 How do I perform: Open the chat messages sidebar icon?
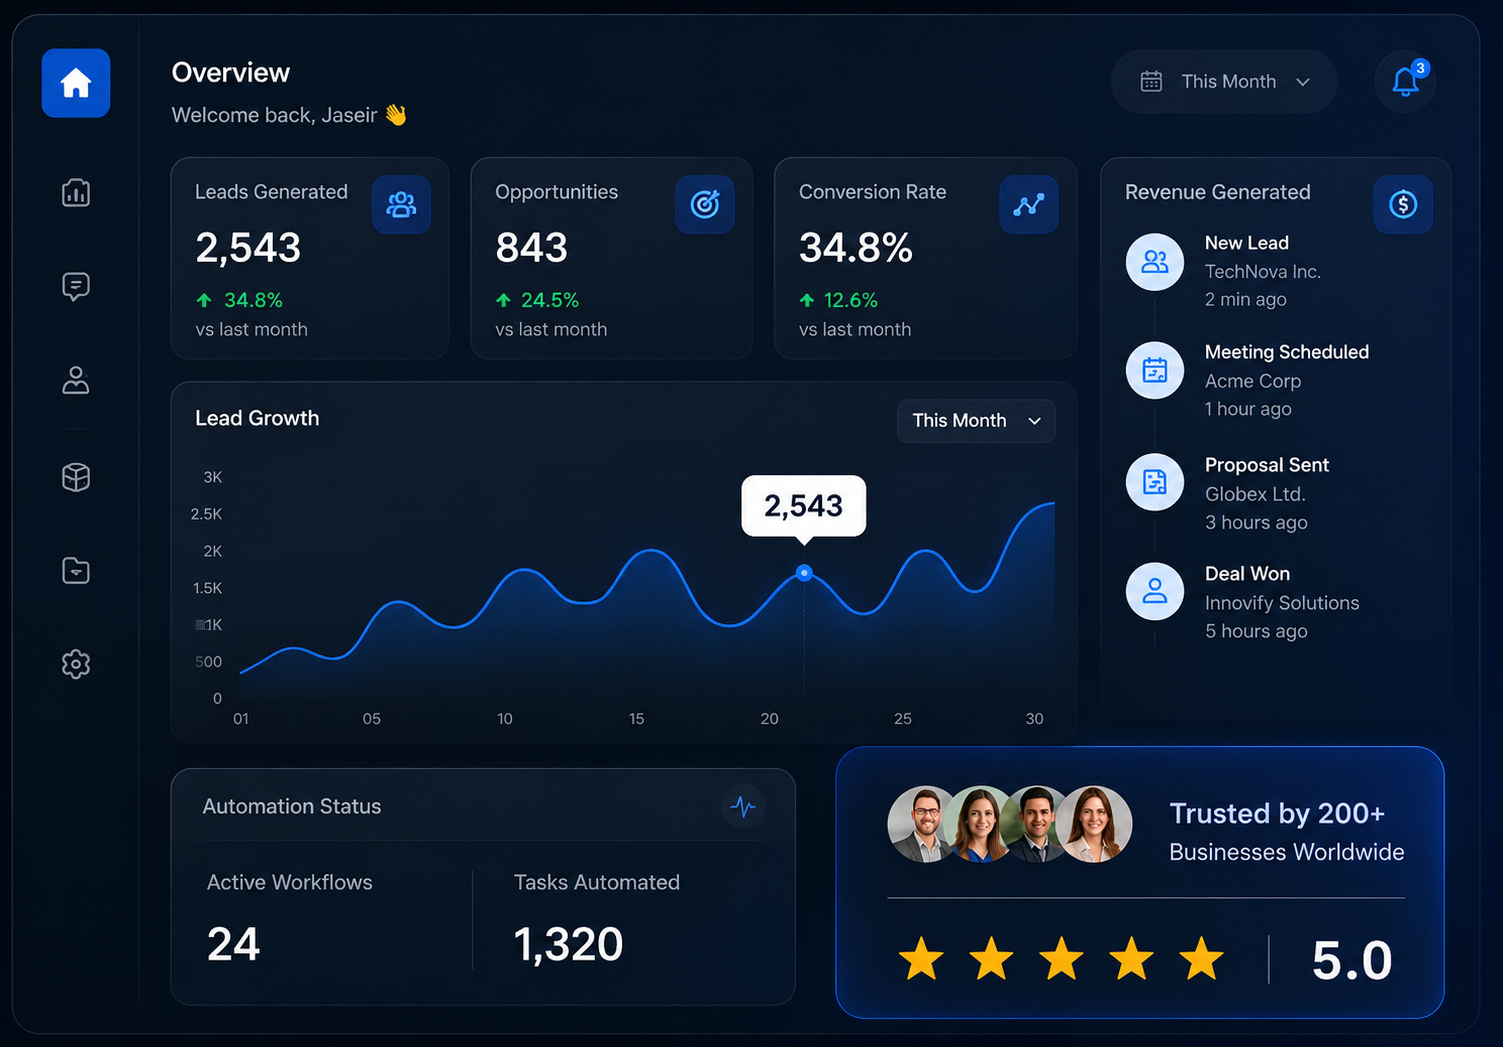76,287
